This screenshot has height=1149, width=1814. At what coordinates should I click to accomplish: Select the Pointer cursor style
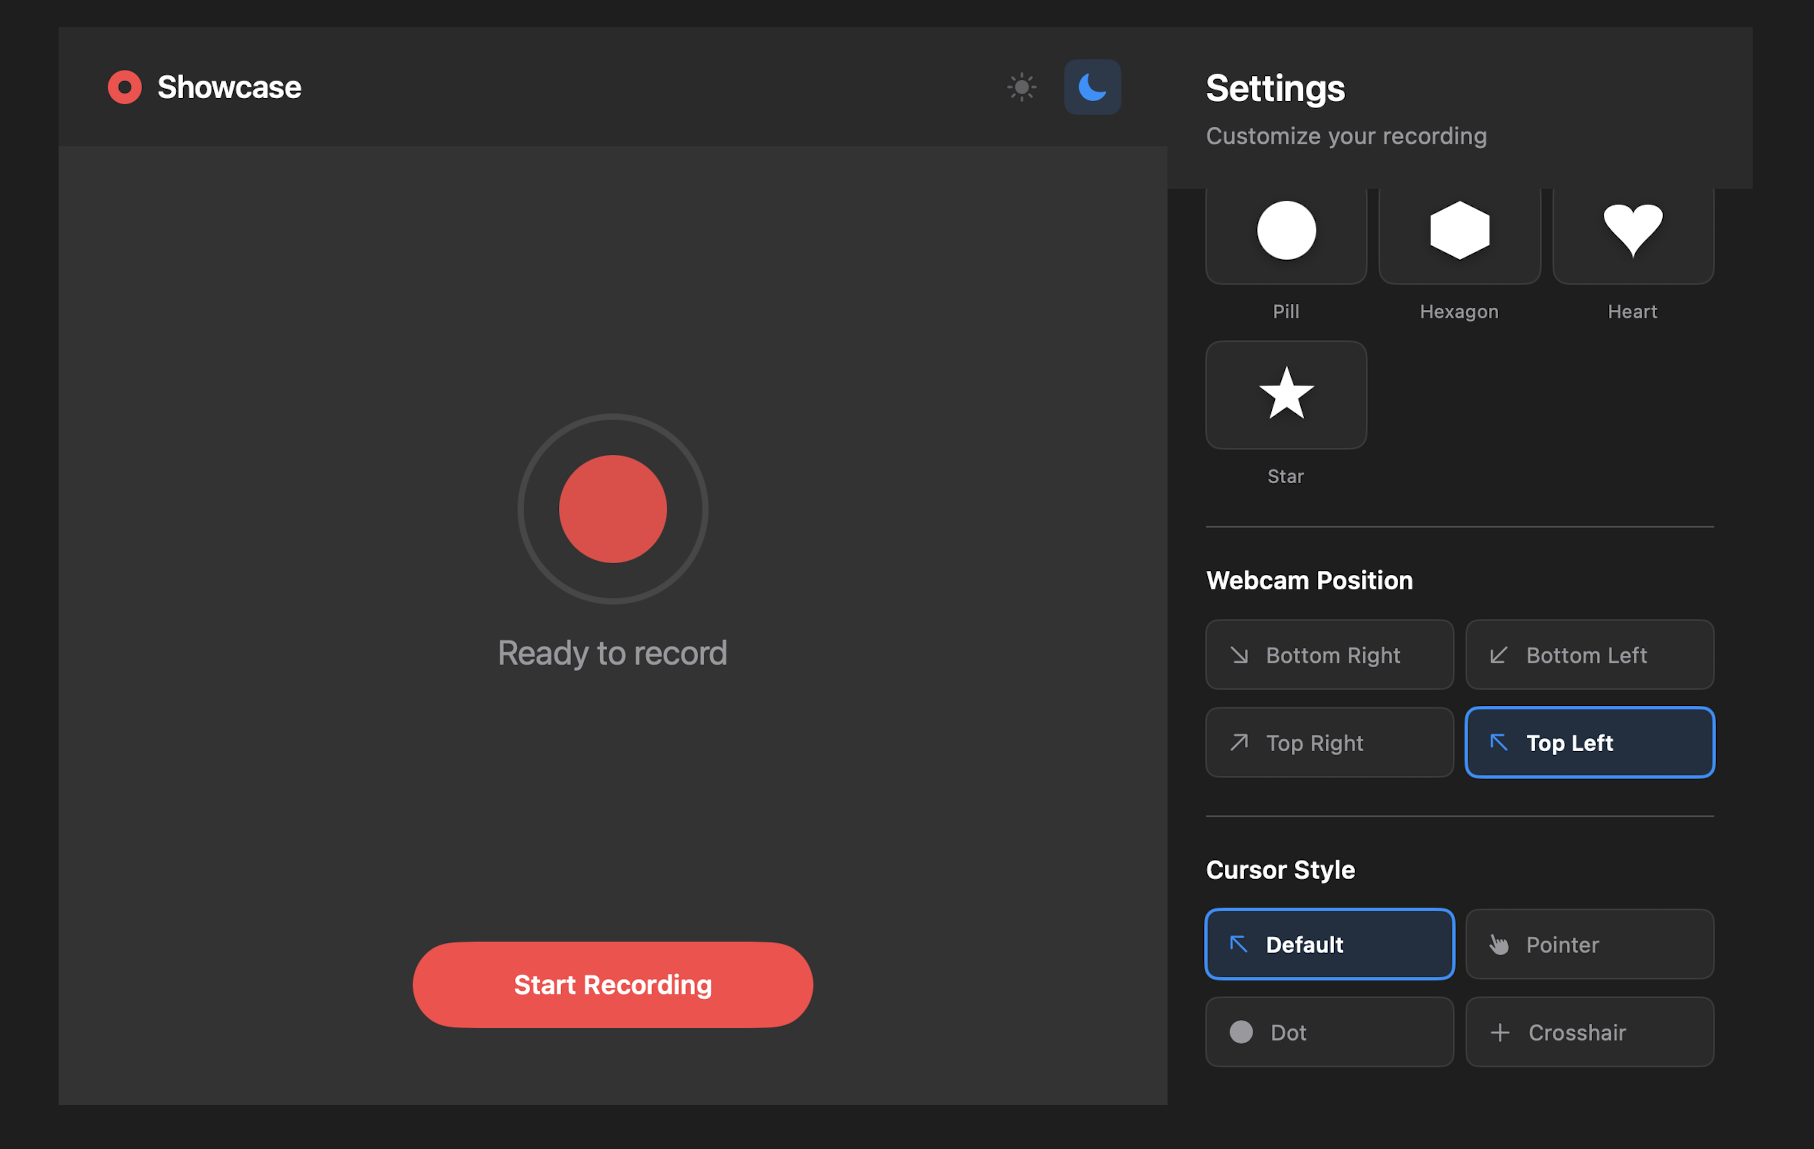click(x=1589, y=944)
